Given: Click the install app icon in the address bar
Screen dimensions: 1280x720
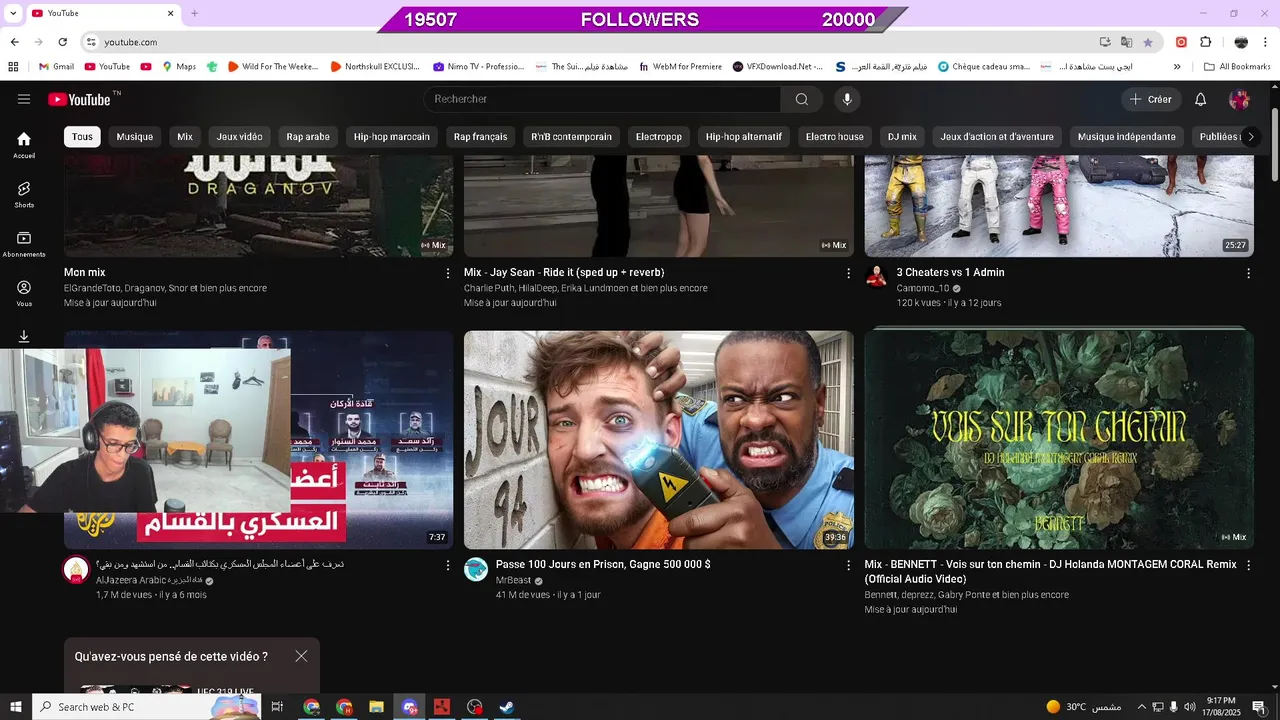Looking at the screenshot, I should click(1105, 42).
